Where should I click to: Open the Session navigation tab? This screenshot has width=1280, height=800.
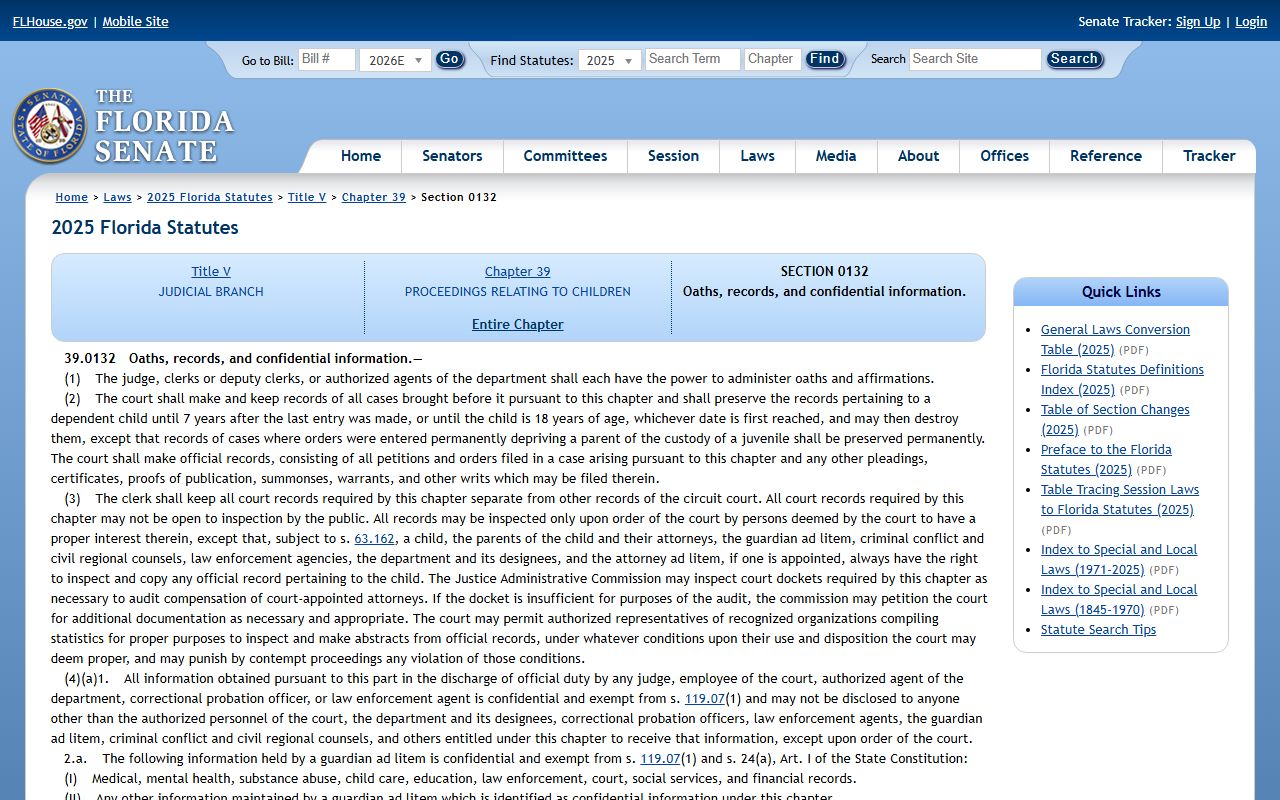pyautogui.click(x=673, y=156)
